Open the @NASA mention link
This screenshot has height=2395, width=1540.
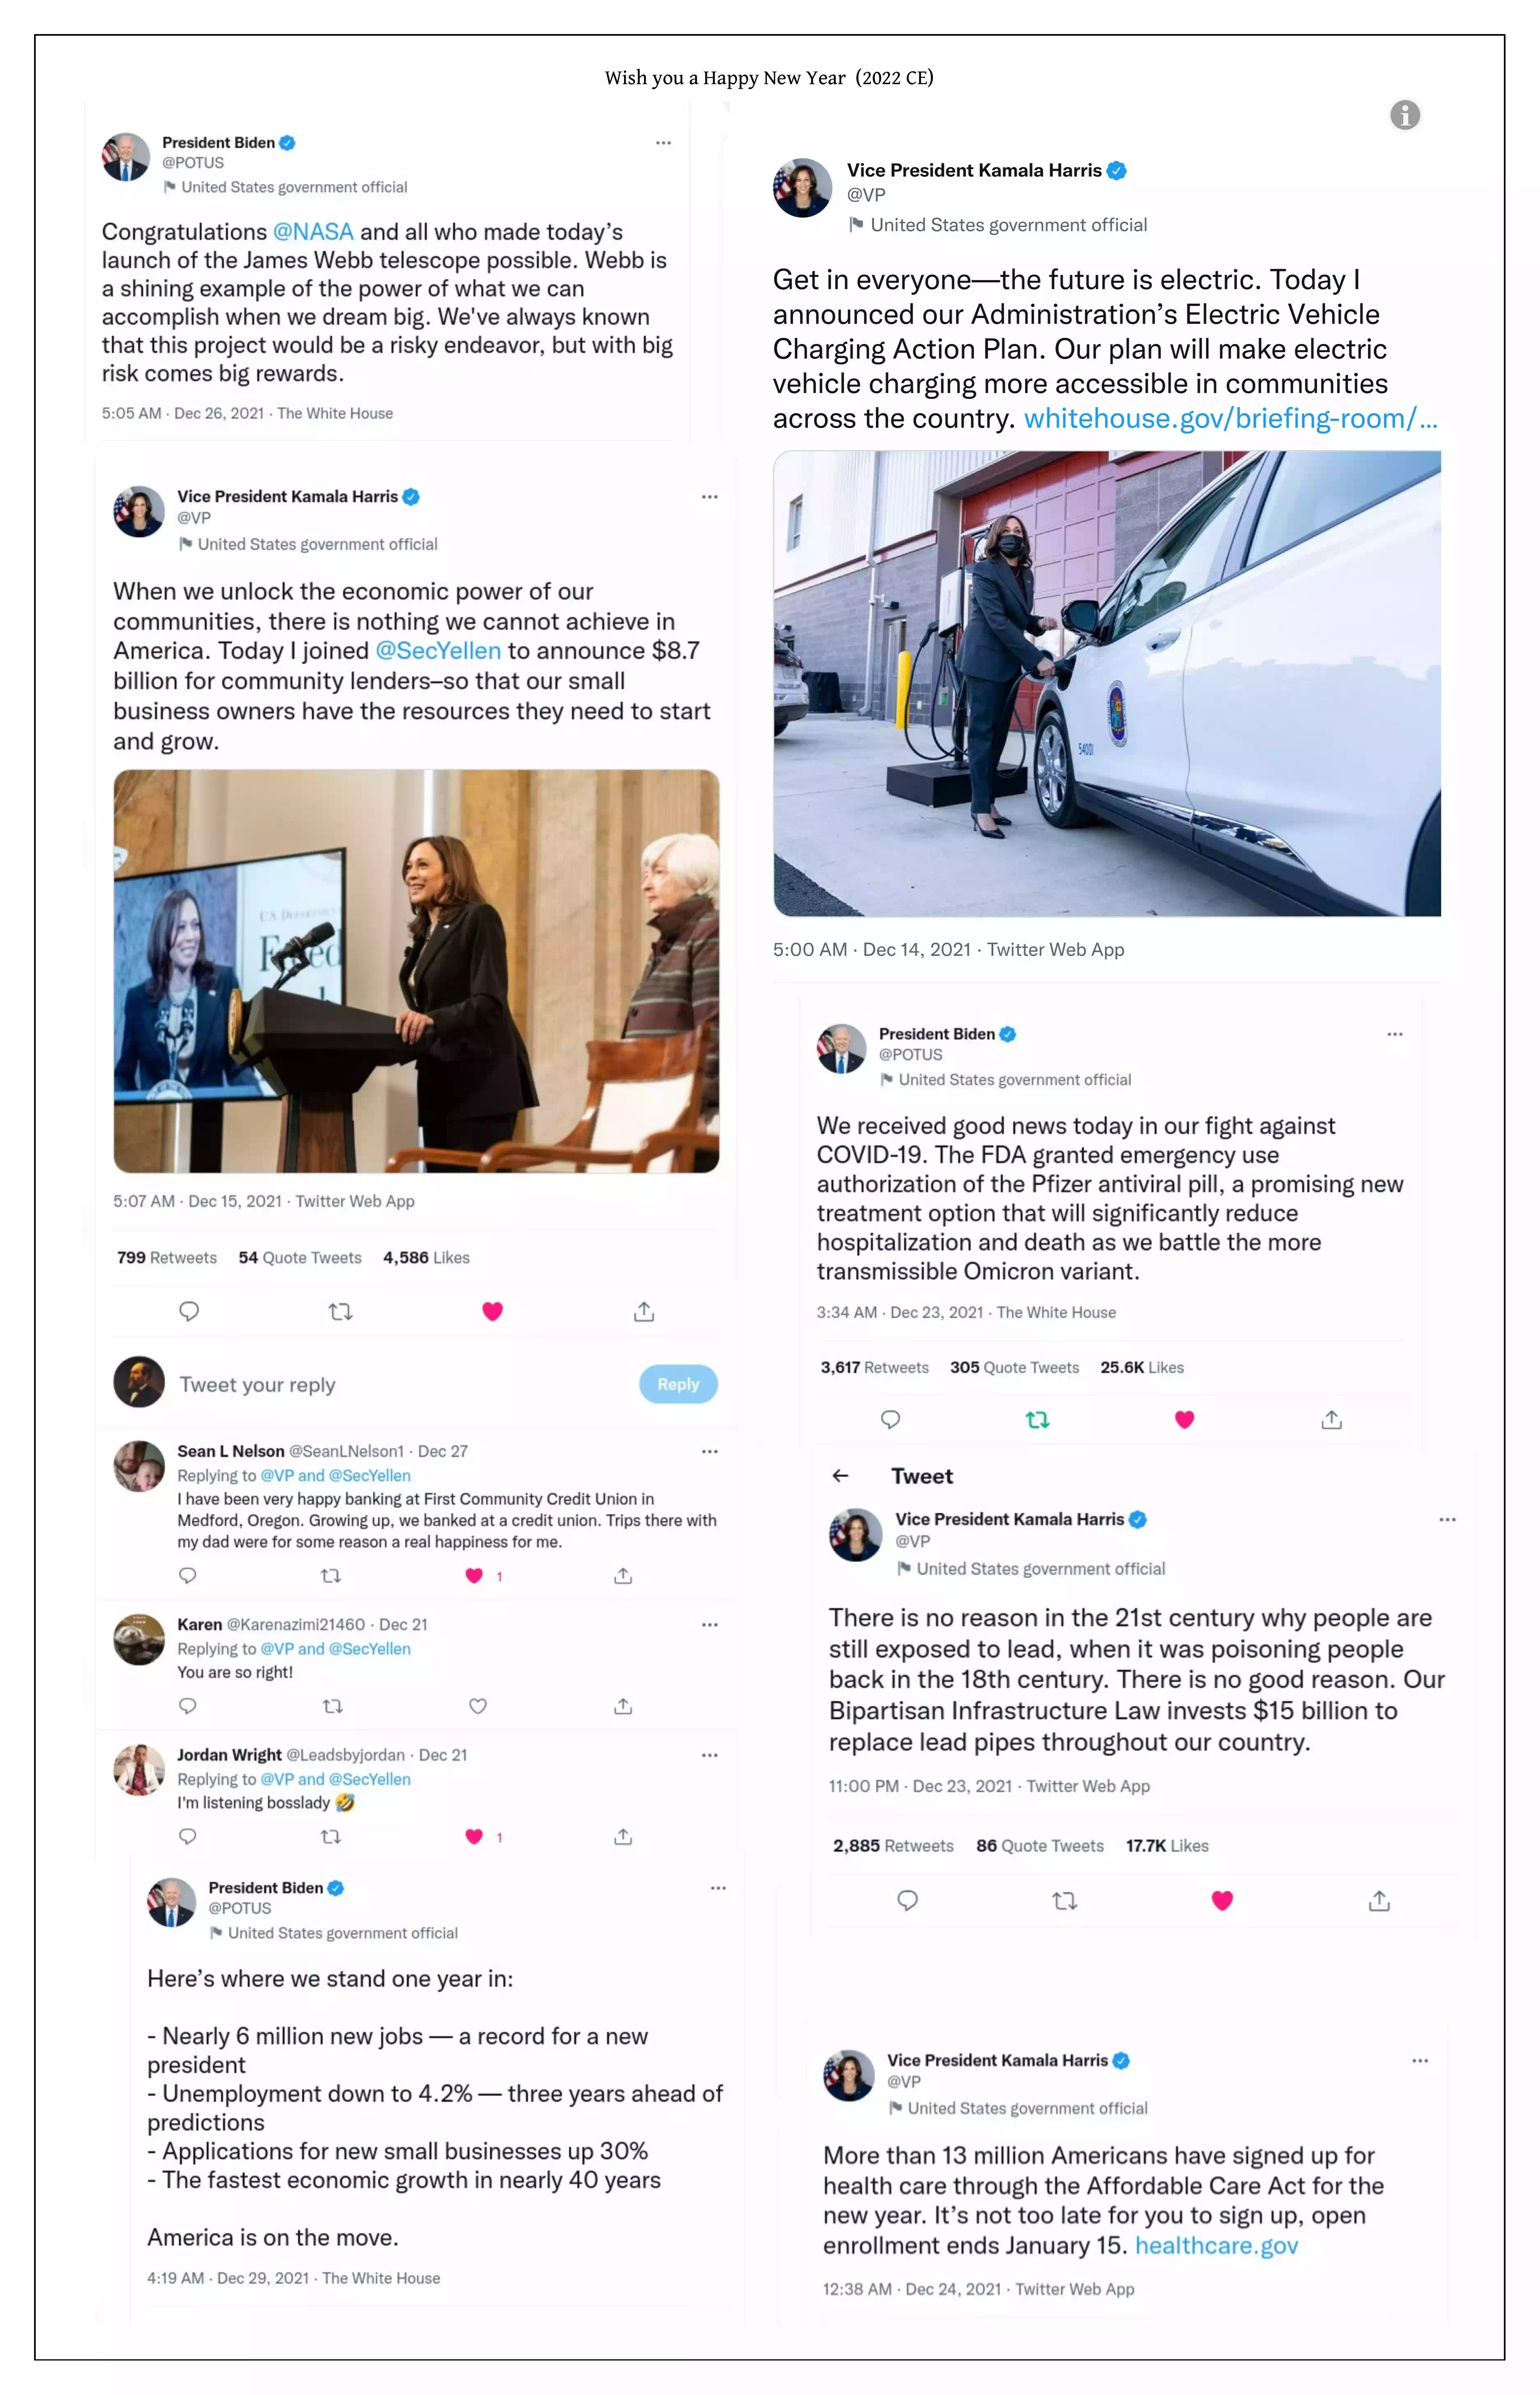313,232
